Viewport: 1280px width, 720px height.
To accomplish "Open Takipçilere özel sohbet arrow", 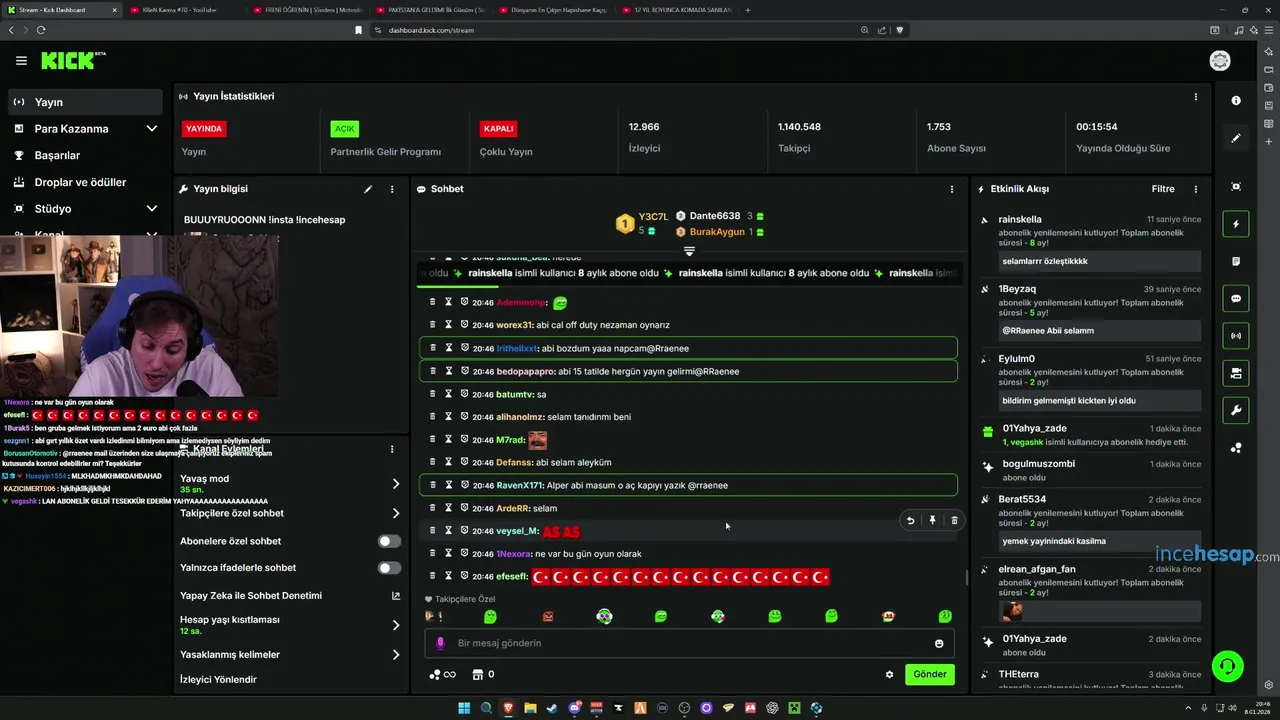I will (396, 513).
